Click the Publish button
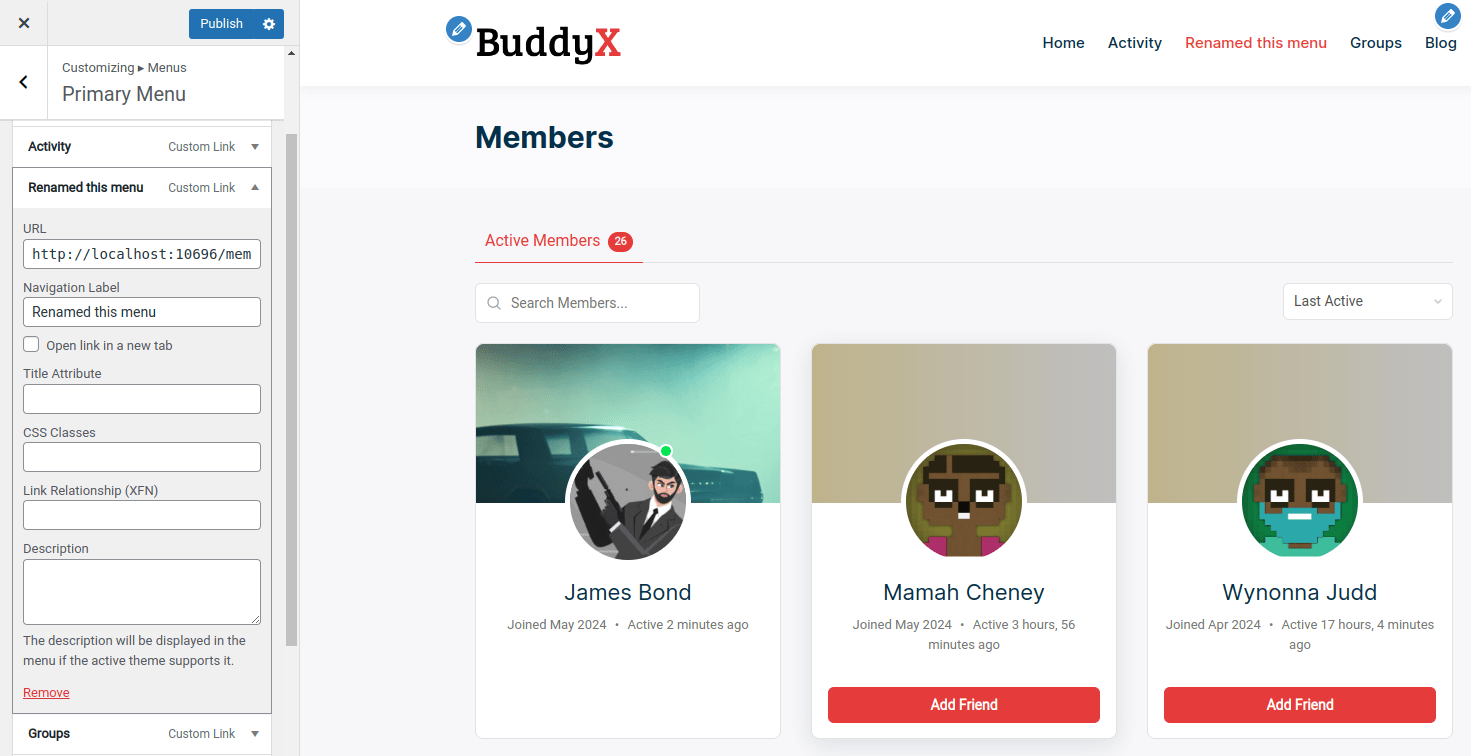Screen dimensions: 1471x756 (221, 24)
